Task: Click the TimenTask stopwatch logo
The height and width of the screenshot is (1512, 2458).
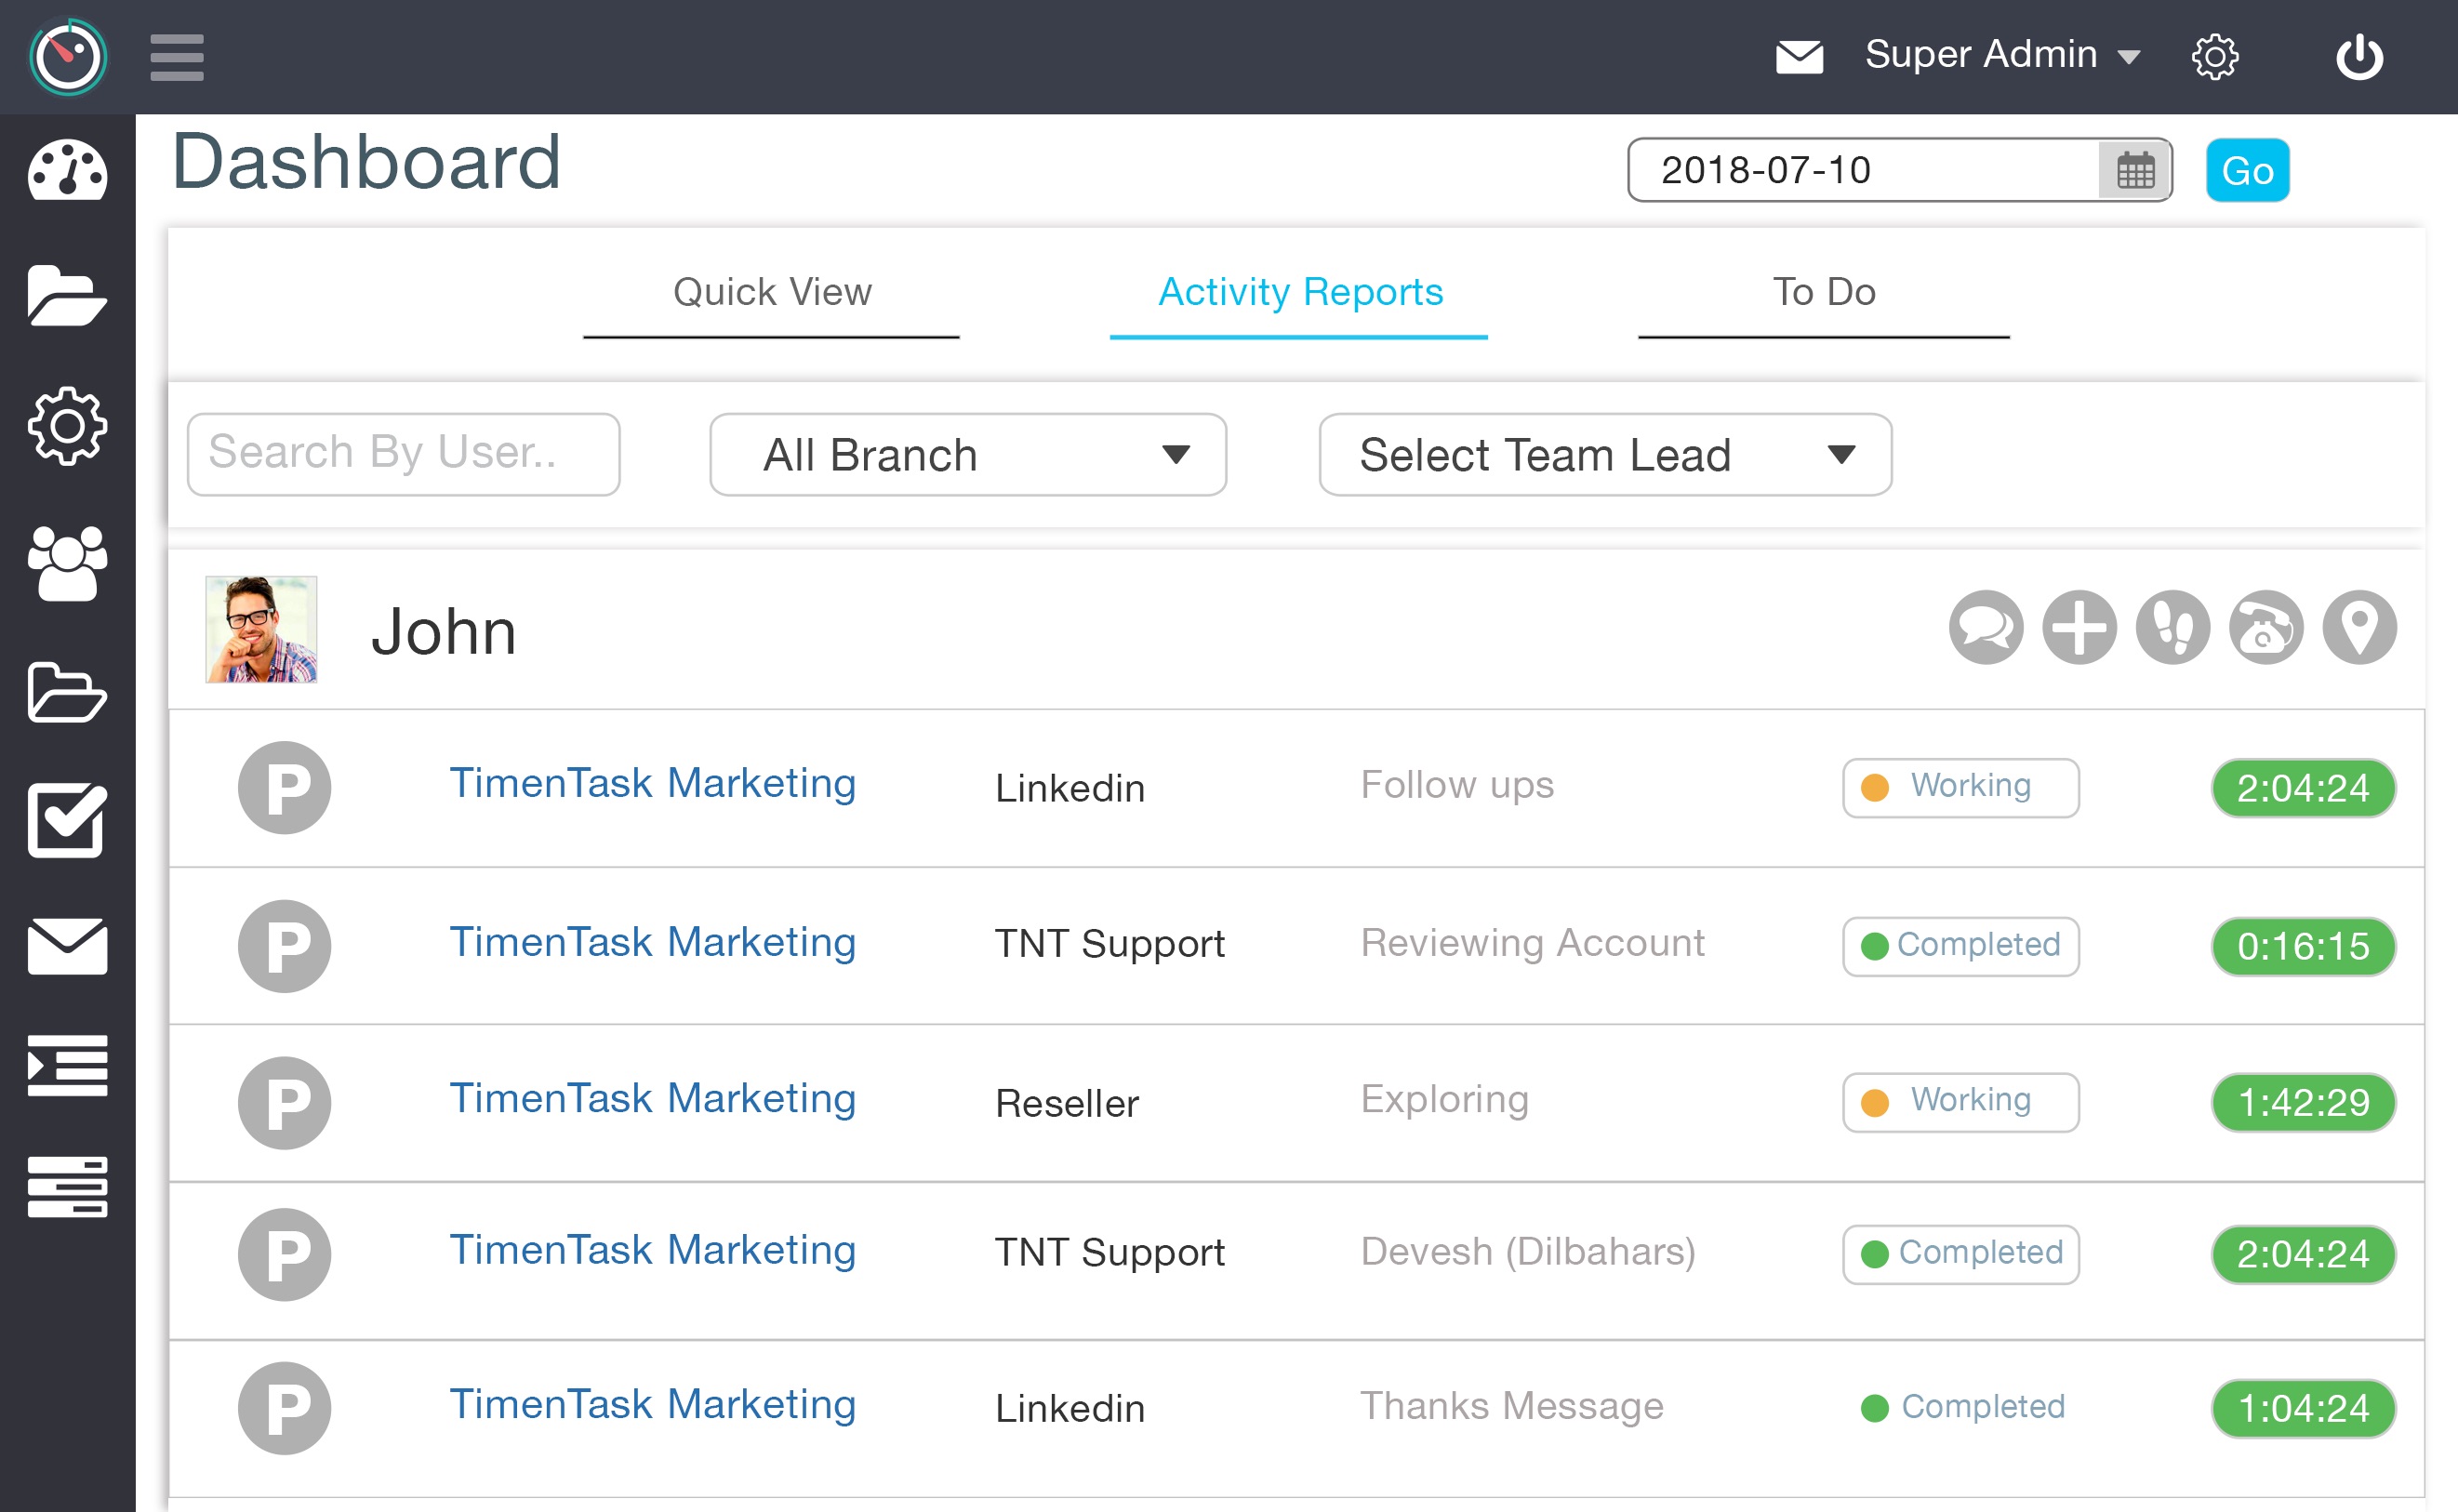Action: [68, 57]
